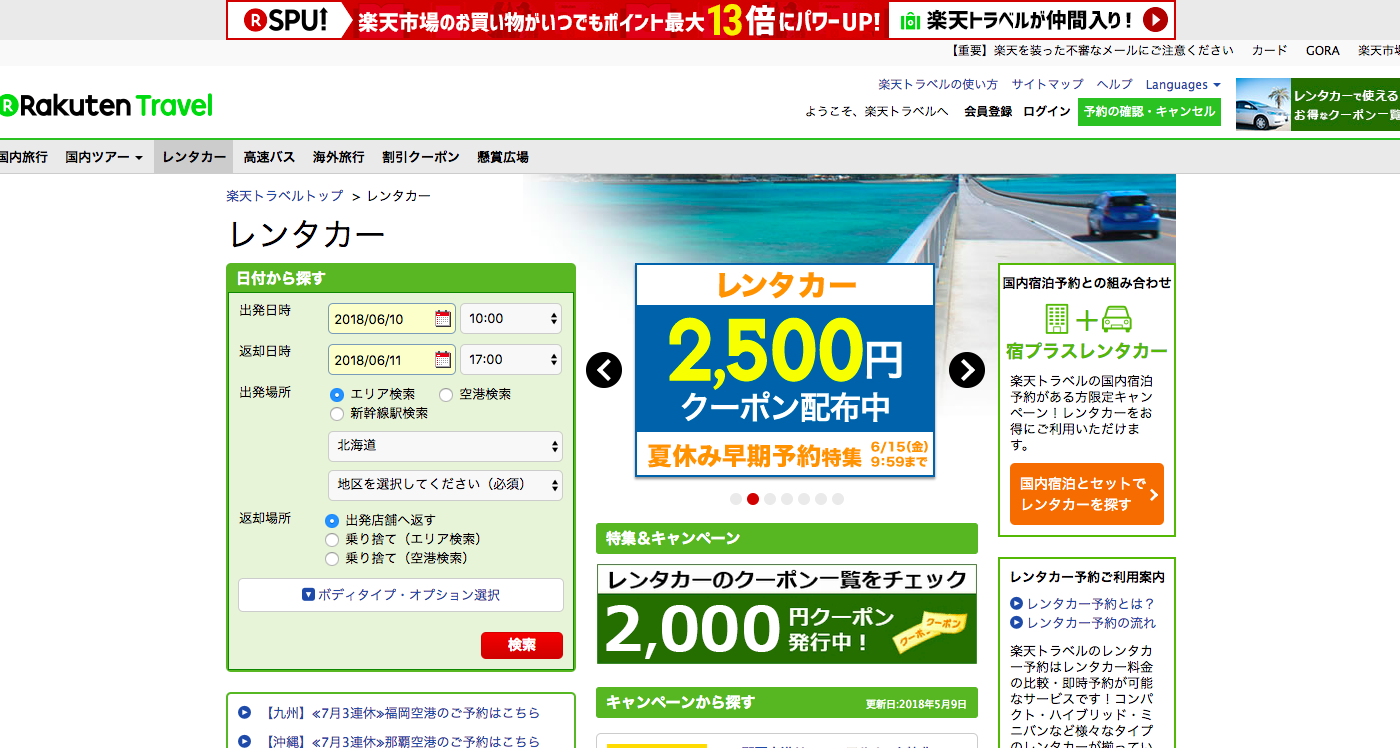The width and height of the screenshot is (1400, 748).
Task: Open the return date calendar icon
Action: tap(443, 360)
